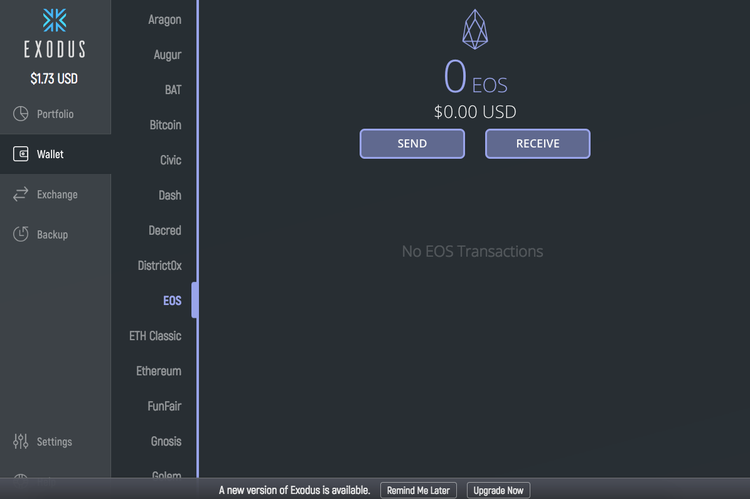Click Remind Me Later button
This screenshot has width=750, height=499.
[x=418, y=490]
